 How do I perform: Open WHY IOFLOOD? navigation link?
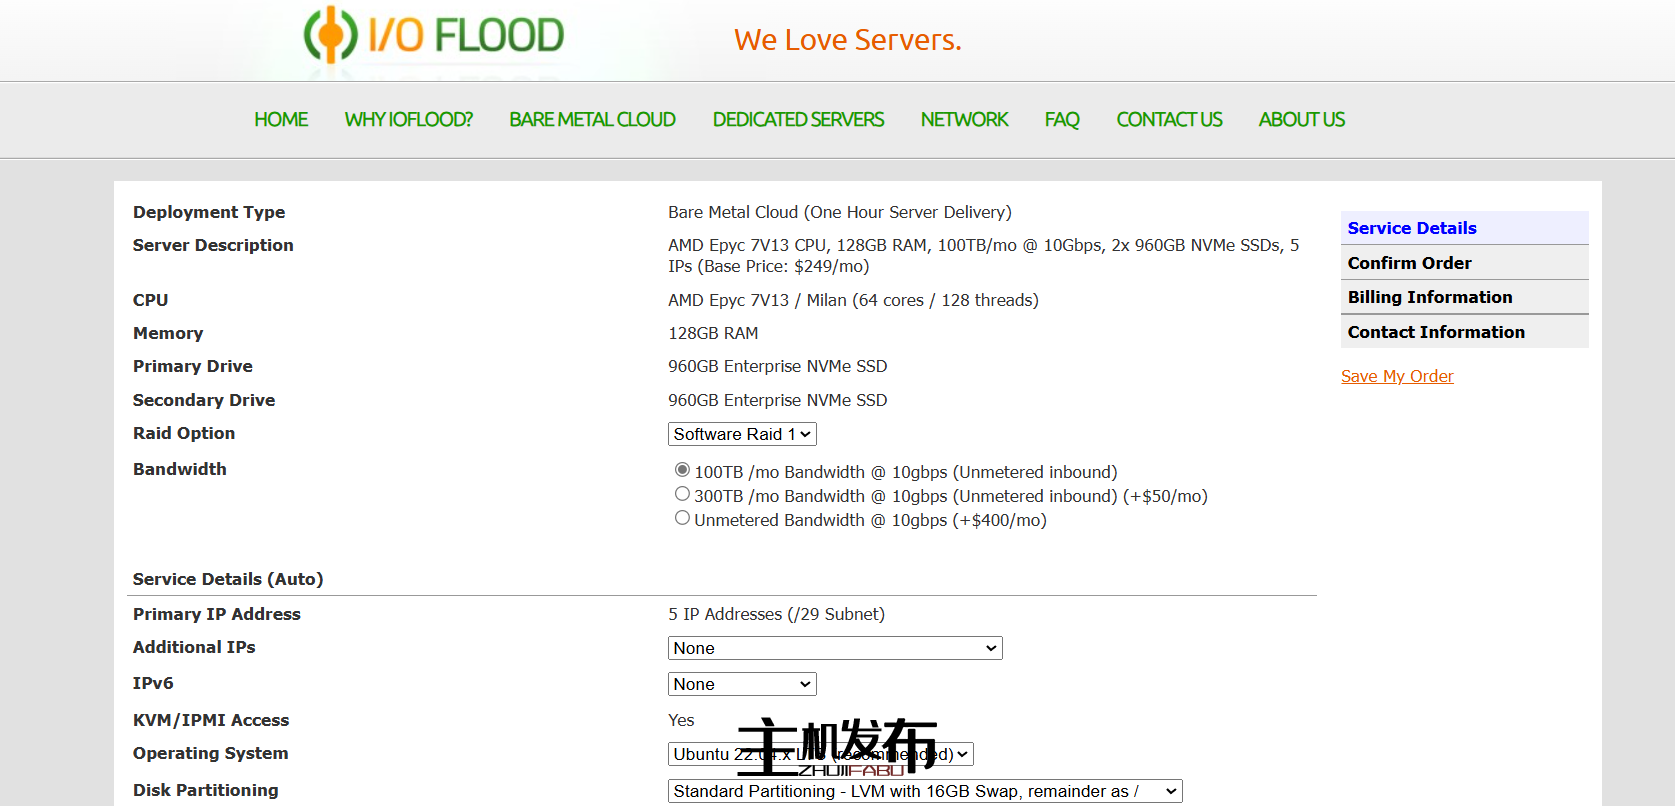[x=408, y=120]
